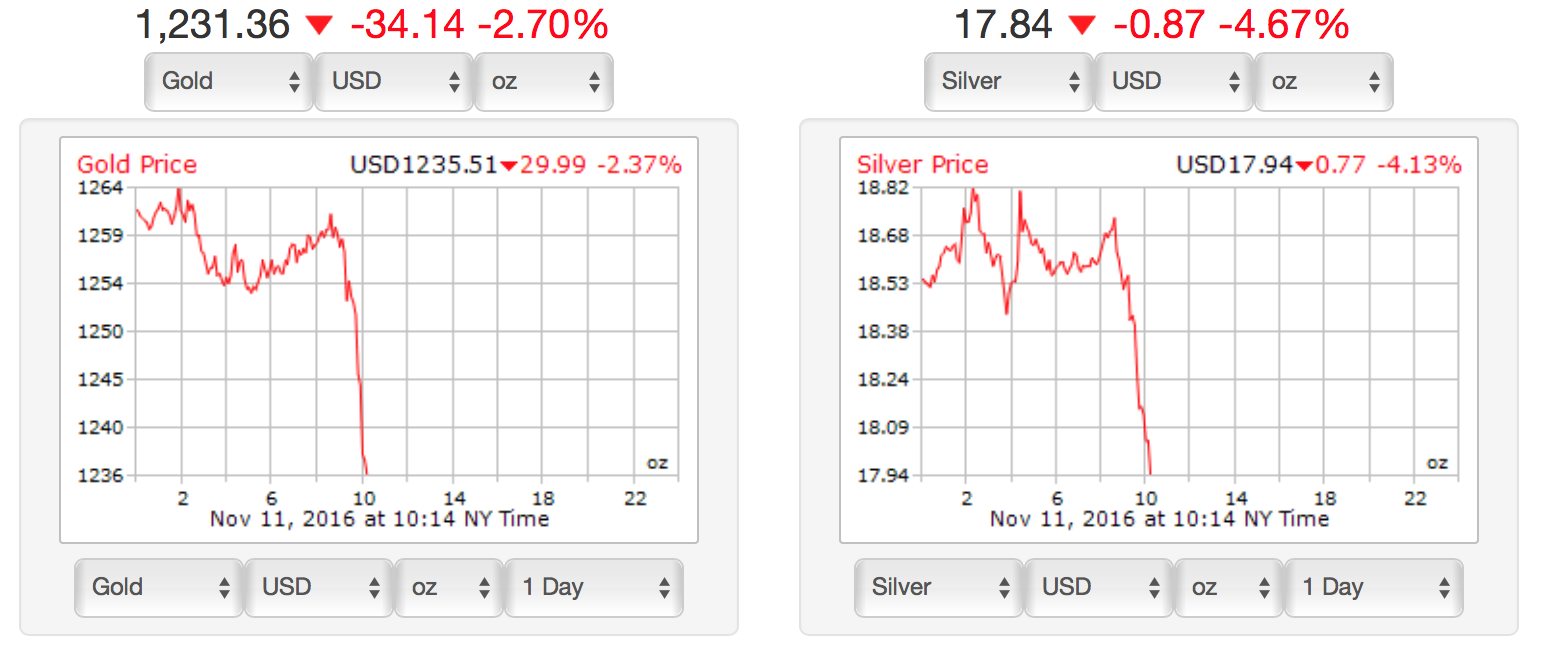
Task: Click the red down arrow beside 1,231.36
Action: [x=319, y=26]
